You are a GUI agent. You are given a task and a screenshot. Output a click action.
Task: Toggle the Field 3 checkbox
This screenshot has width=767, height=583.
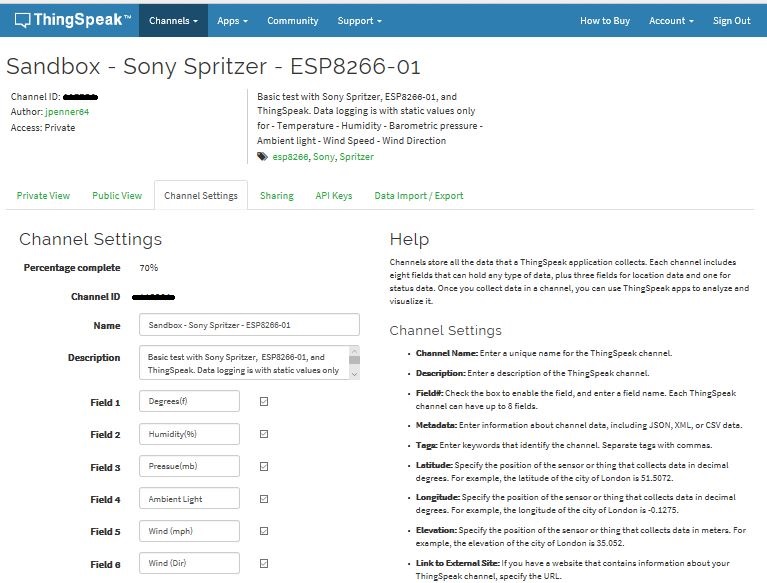tap(264, 466)
